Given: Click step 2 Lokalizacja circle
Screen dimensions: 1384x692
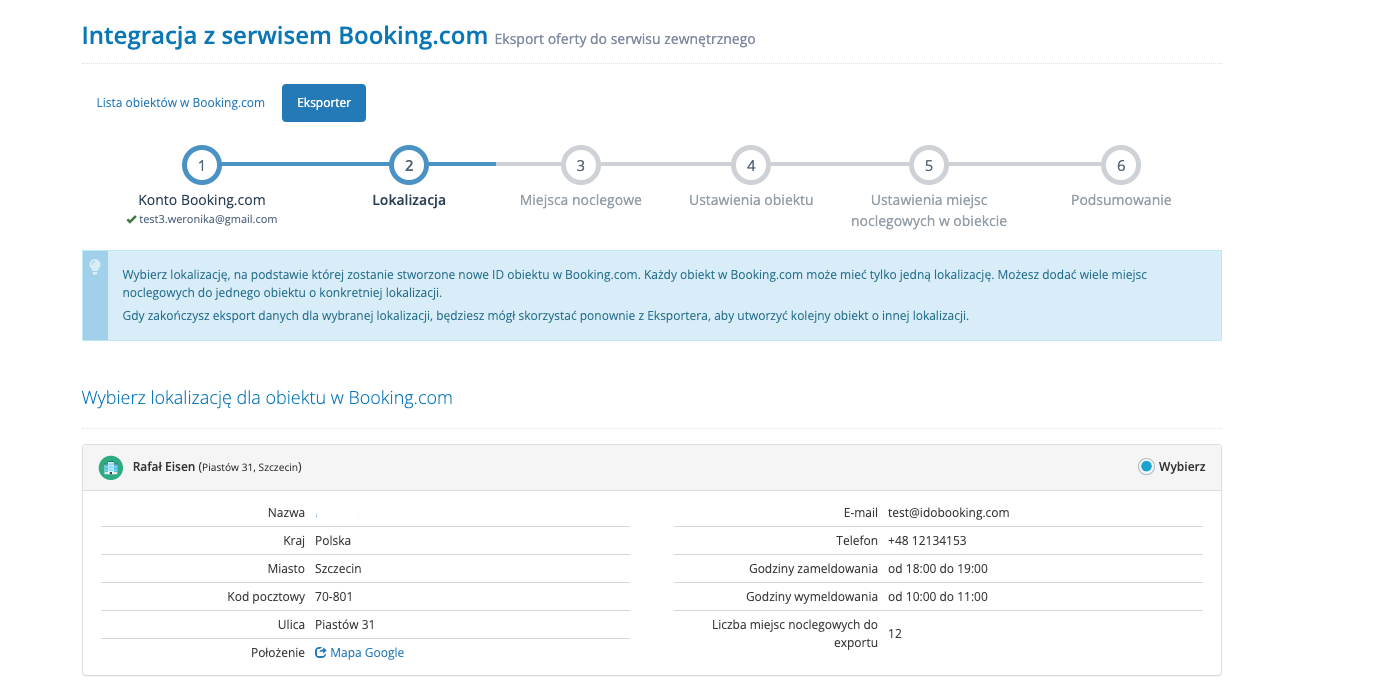Looking at the screenshot, I should point(409,166).
